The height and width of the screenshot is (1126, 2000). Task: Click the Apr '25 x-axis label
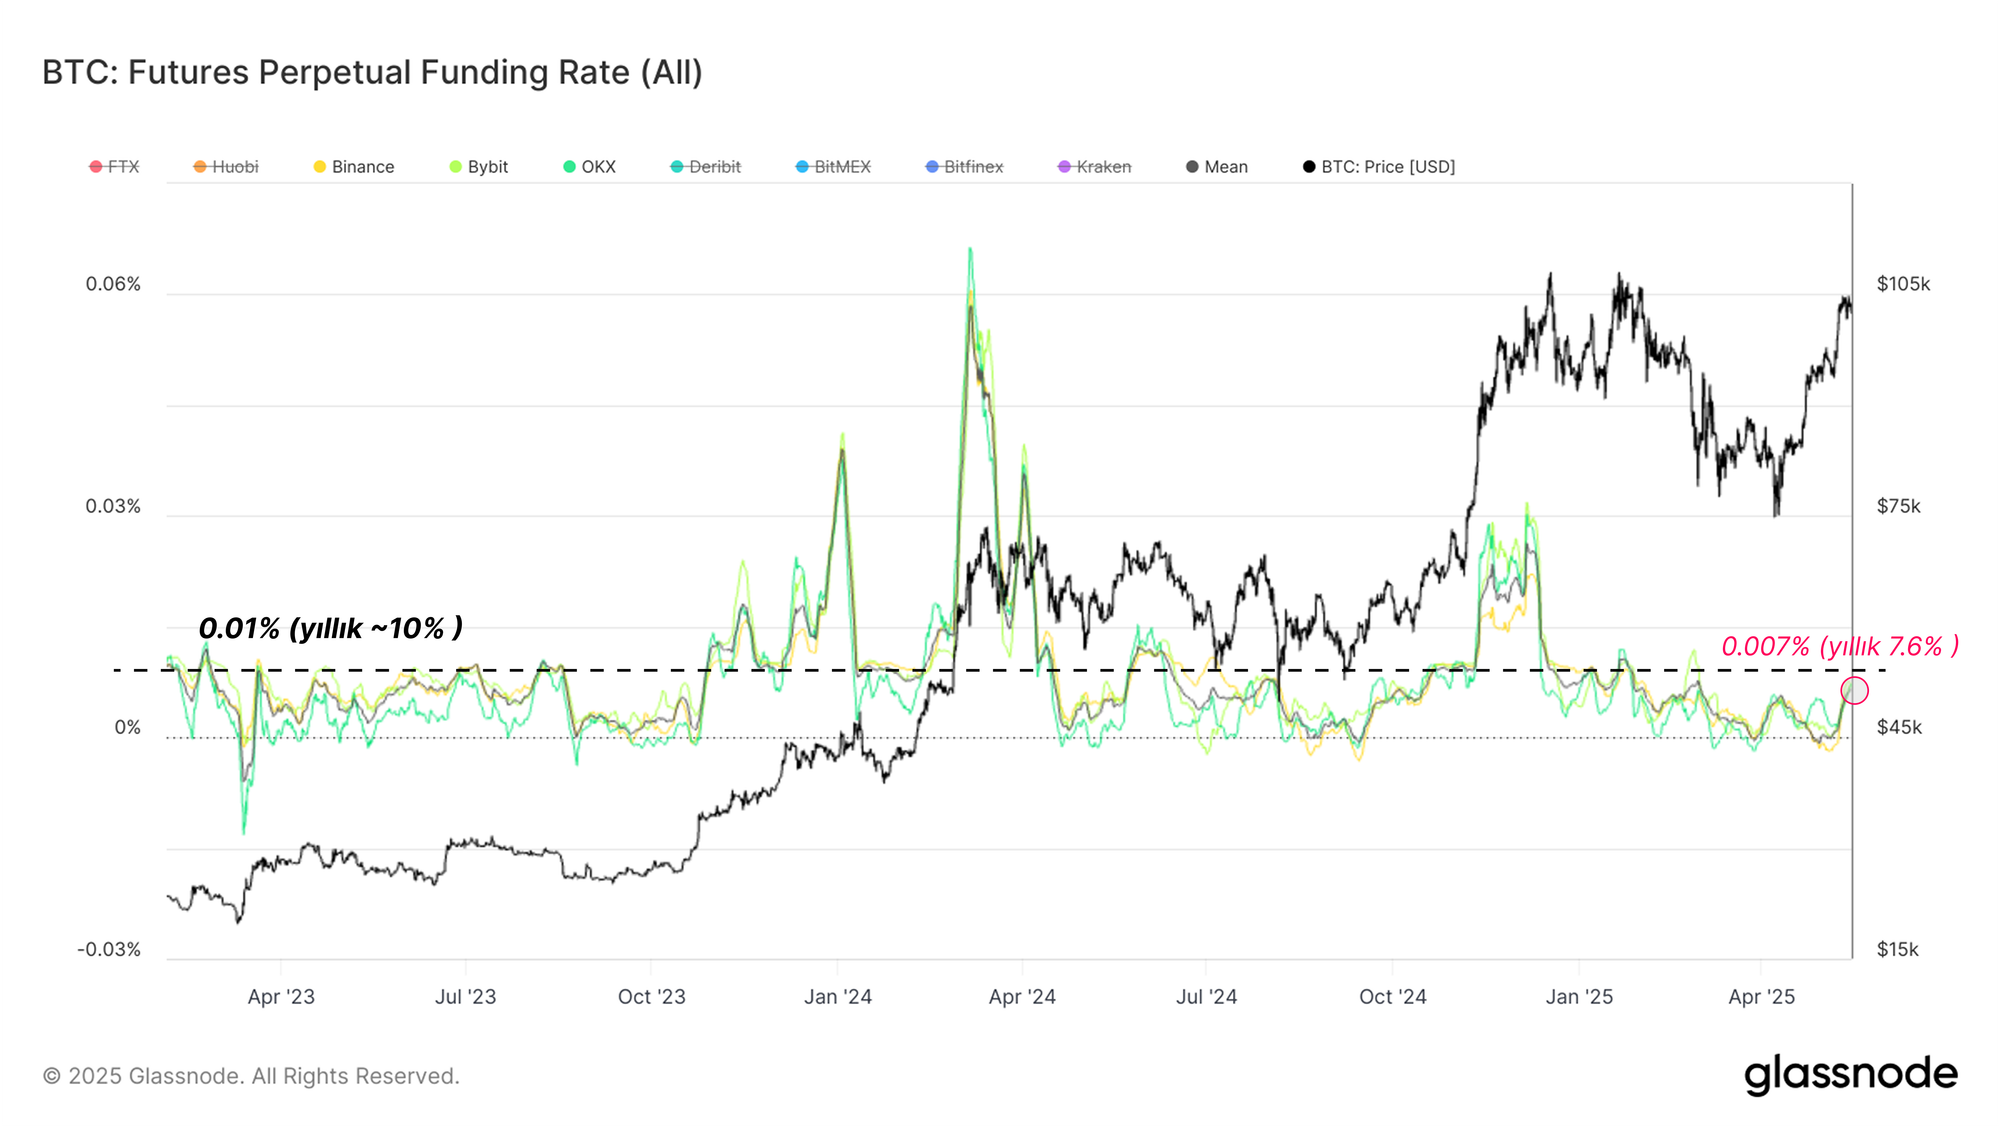click(x=1762, y=997)
